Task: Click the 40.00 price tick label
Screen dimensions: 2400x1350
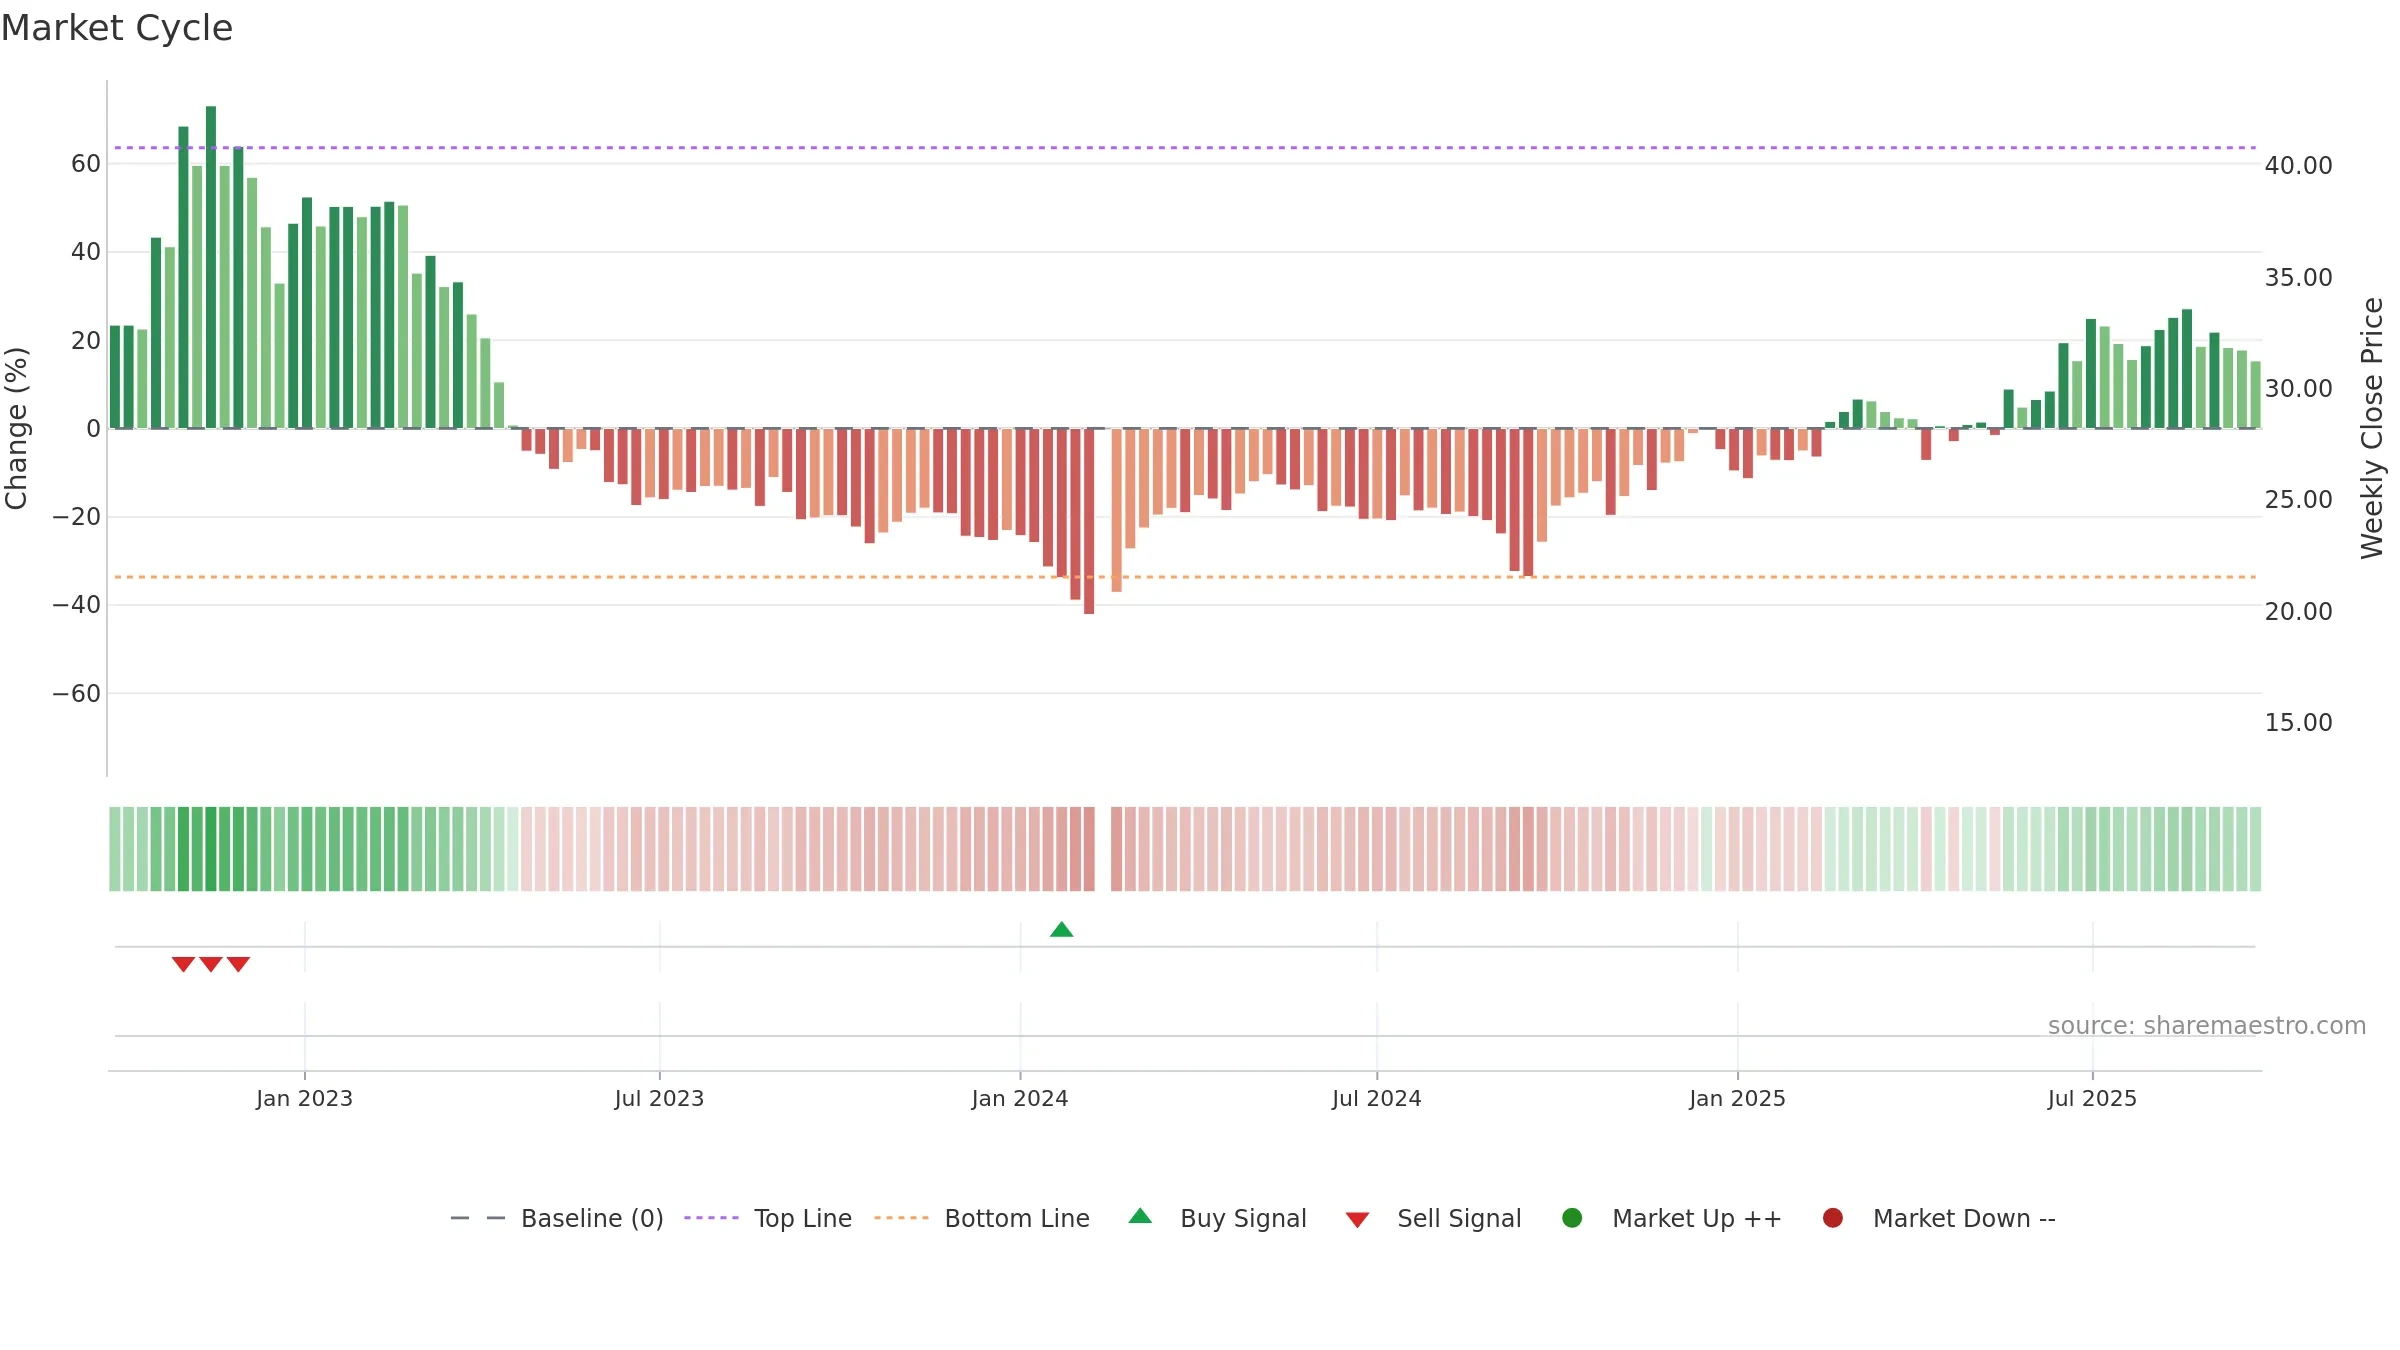Action: pyautogui.click(x=2298, y=166)
